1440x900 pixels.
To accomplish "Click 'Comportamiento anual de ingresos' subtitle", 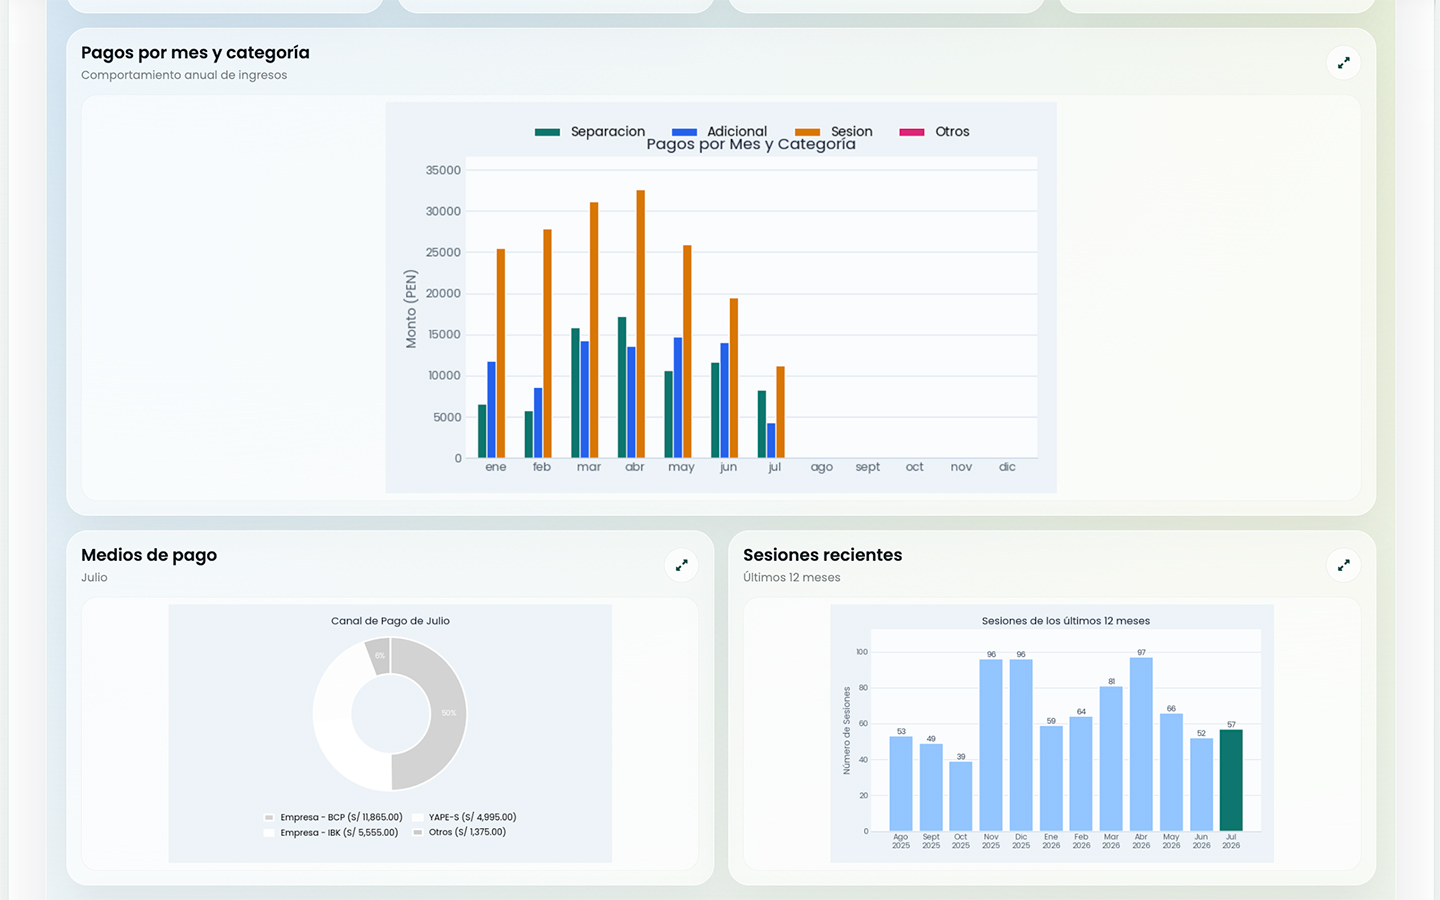I will click(184, 75).
